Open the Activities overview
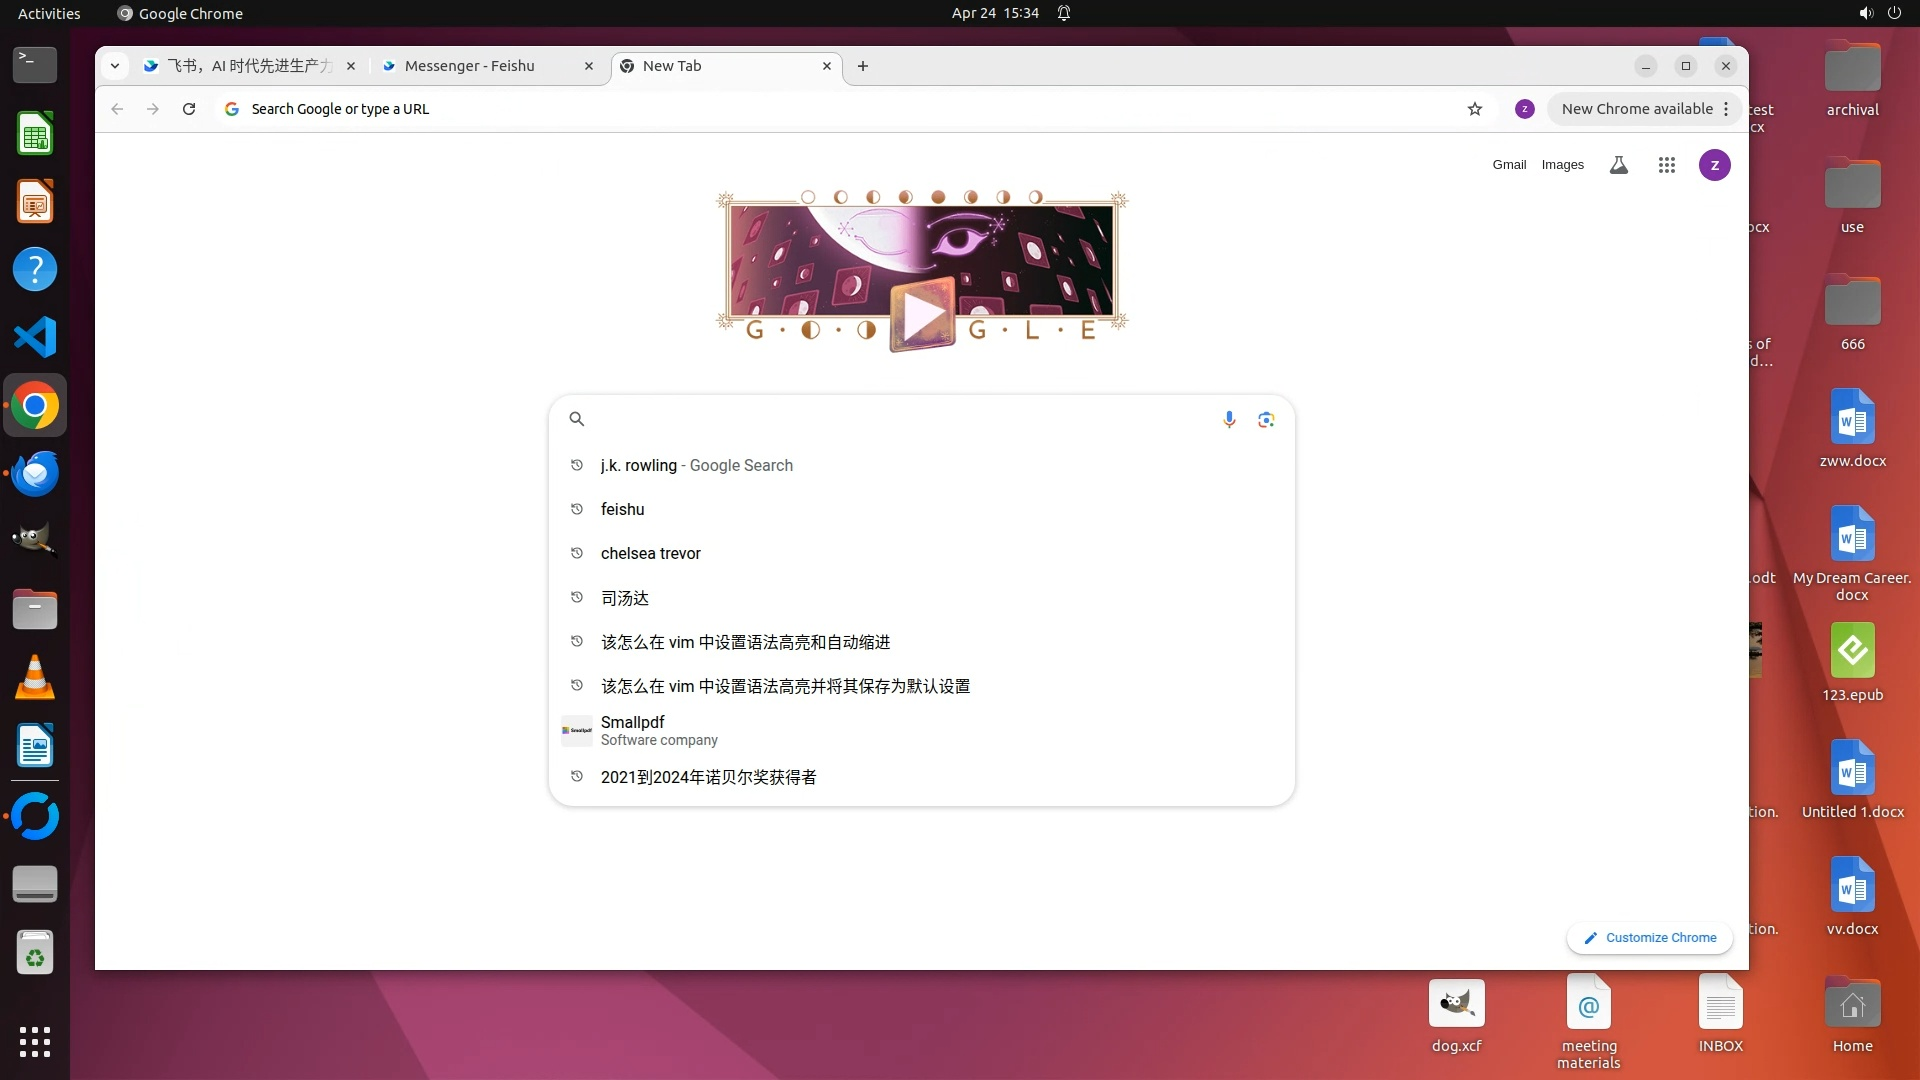Viewport: 1920px width, 1080px height. (48, 13)
